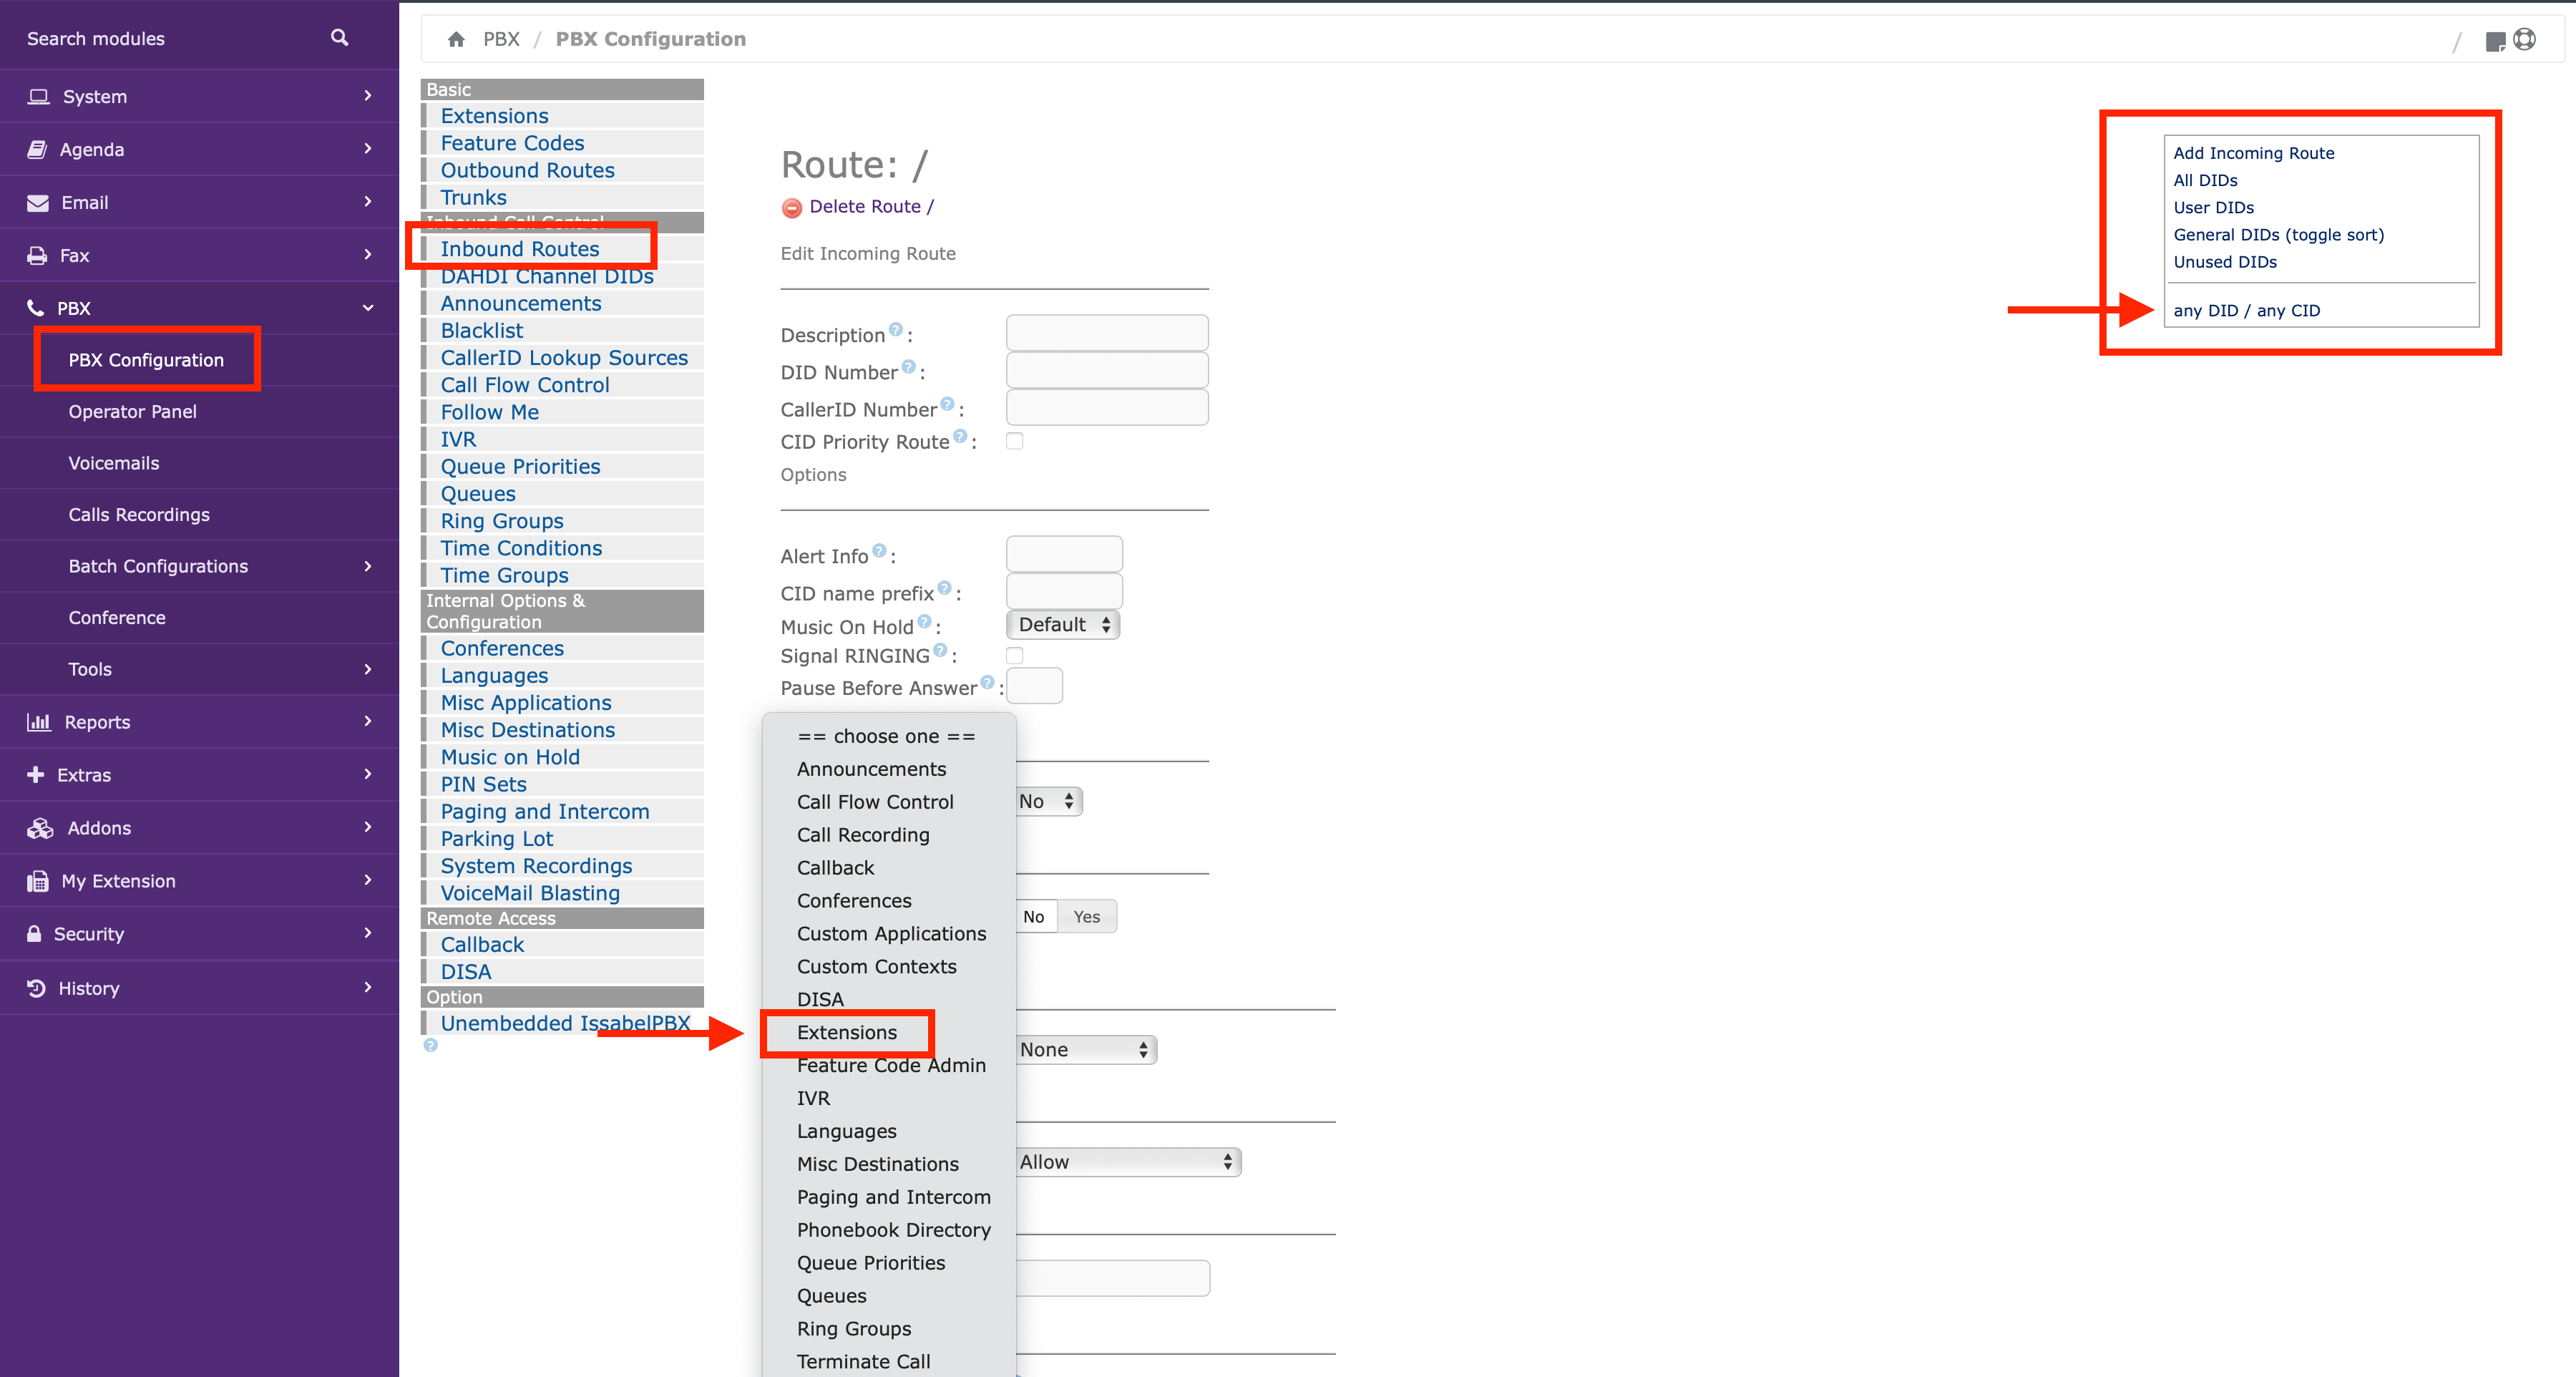Enable the CID Priority Route checkbox

(x=1014, y=441)
